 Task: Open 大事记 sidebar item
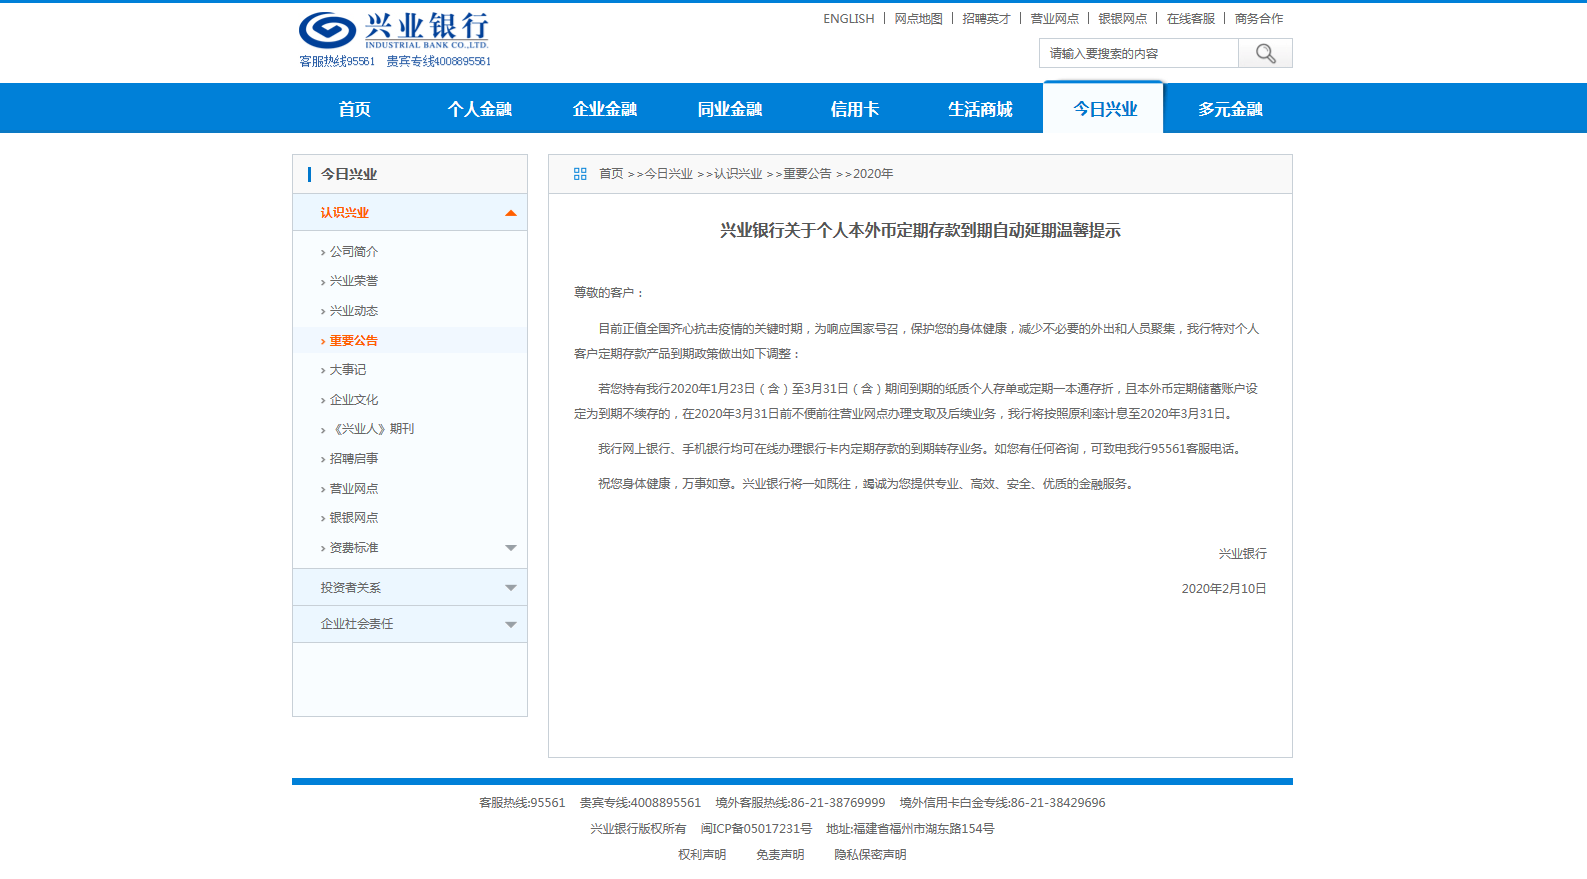click(348, 370)
